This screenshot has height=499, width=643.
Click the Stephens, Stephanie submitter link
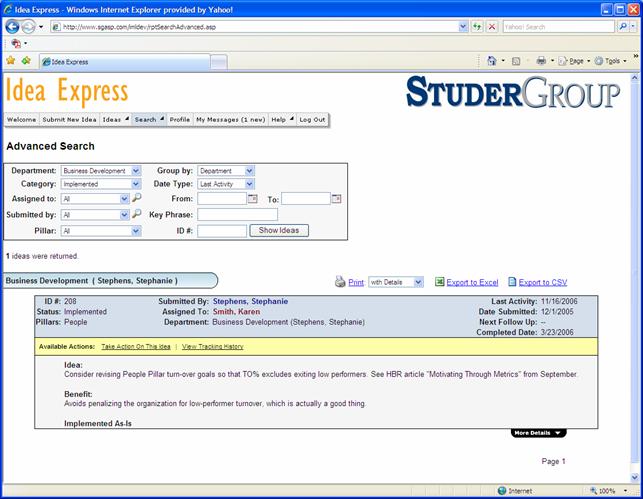coord(250,301)
